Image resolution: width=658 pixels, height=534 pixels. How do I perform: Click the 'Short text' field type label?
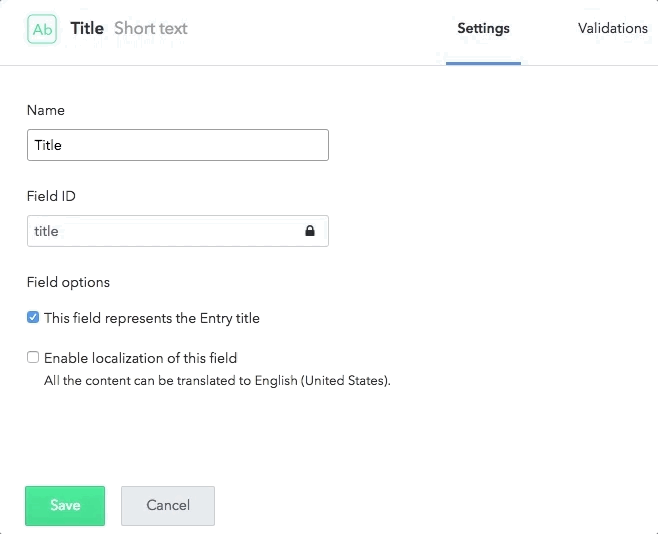151,28
